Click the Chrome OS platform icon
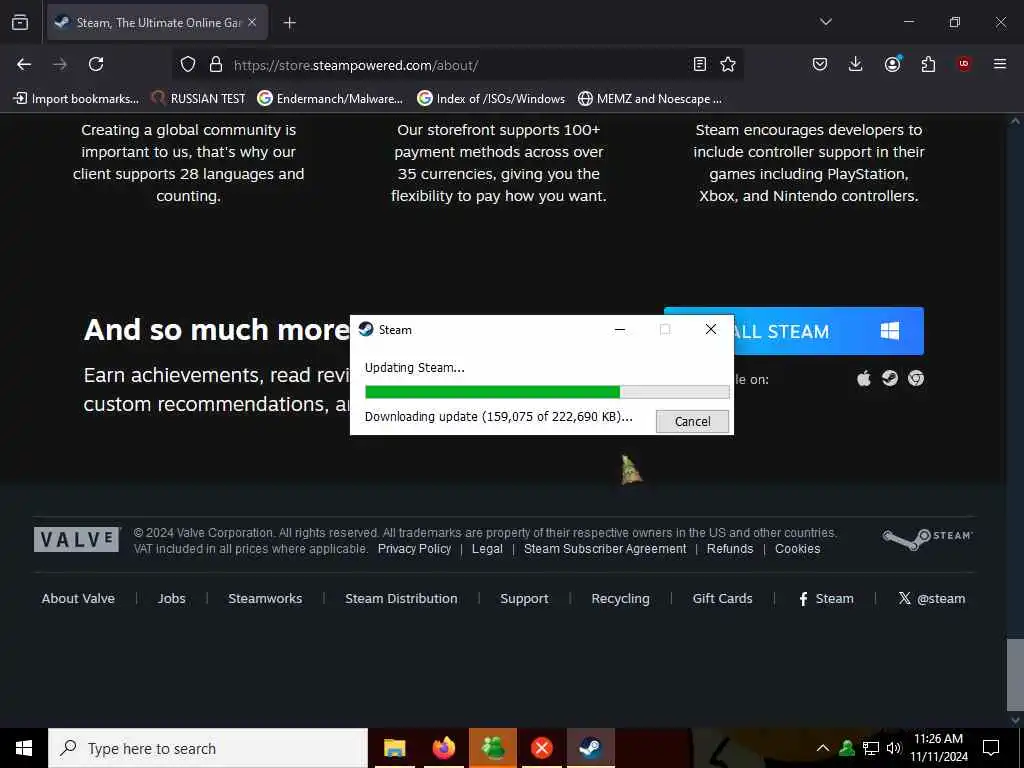1024x768 pixels. click(x=916, y=378)
